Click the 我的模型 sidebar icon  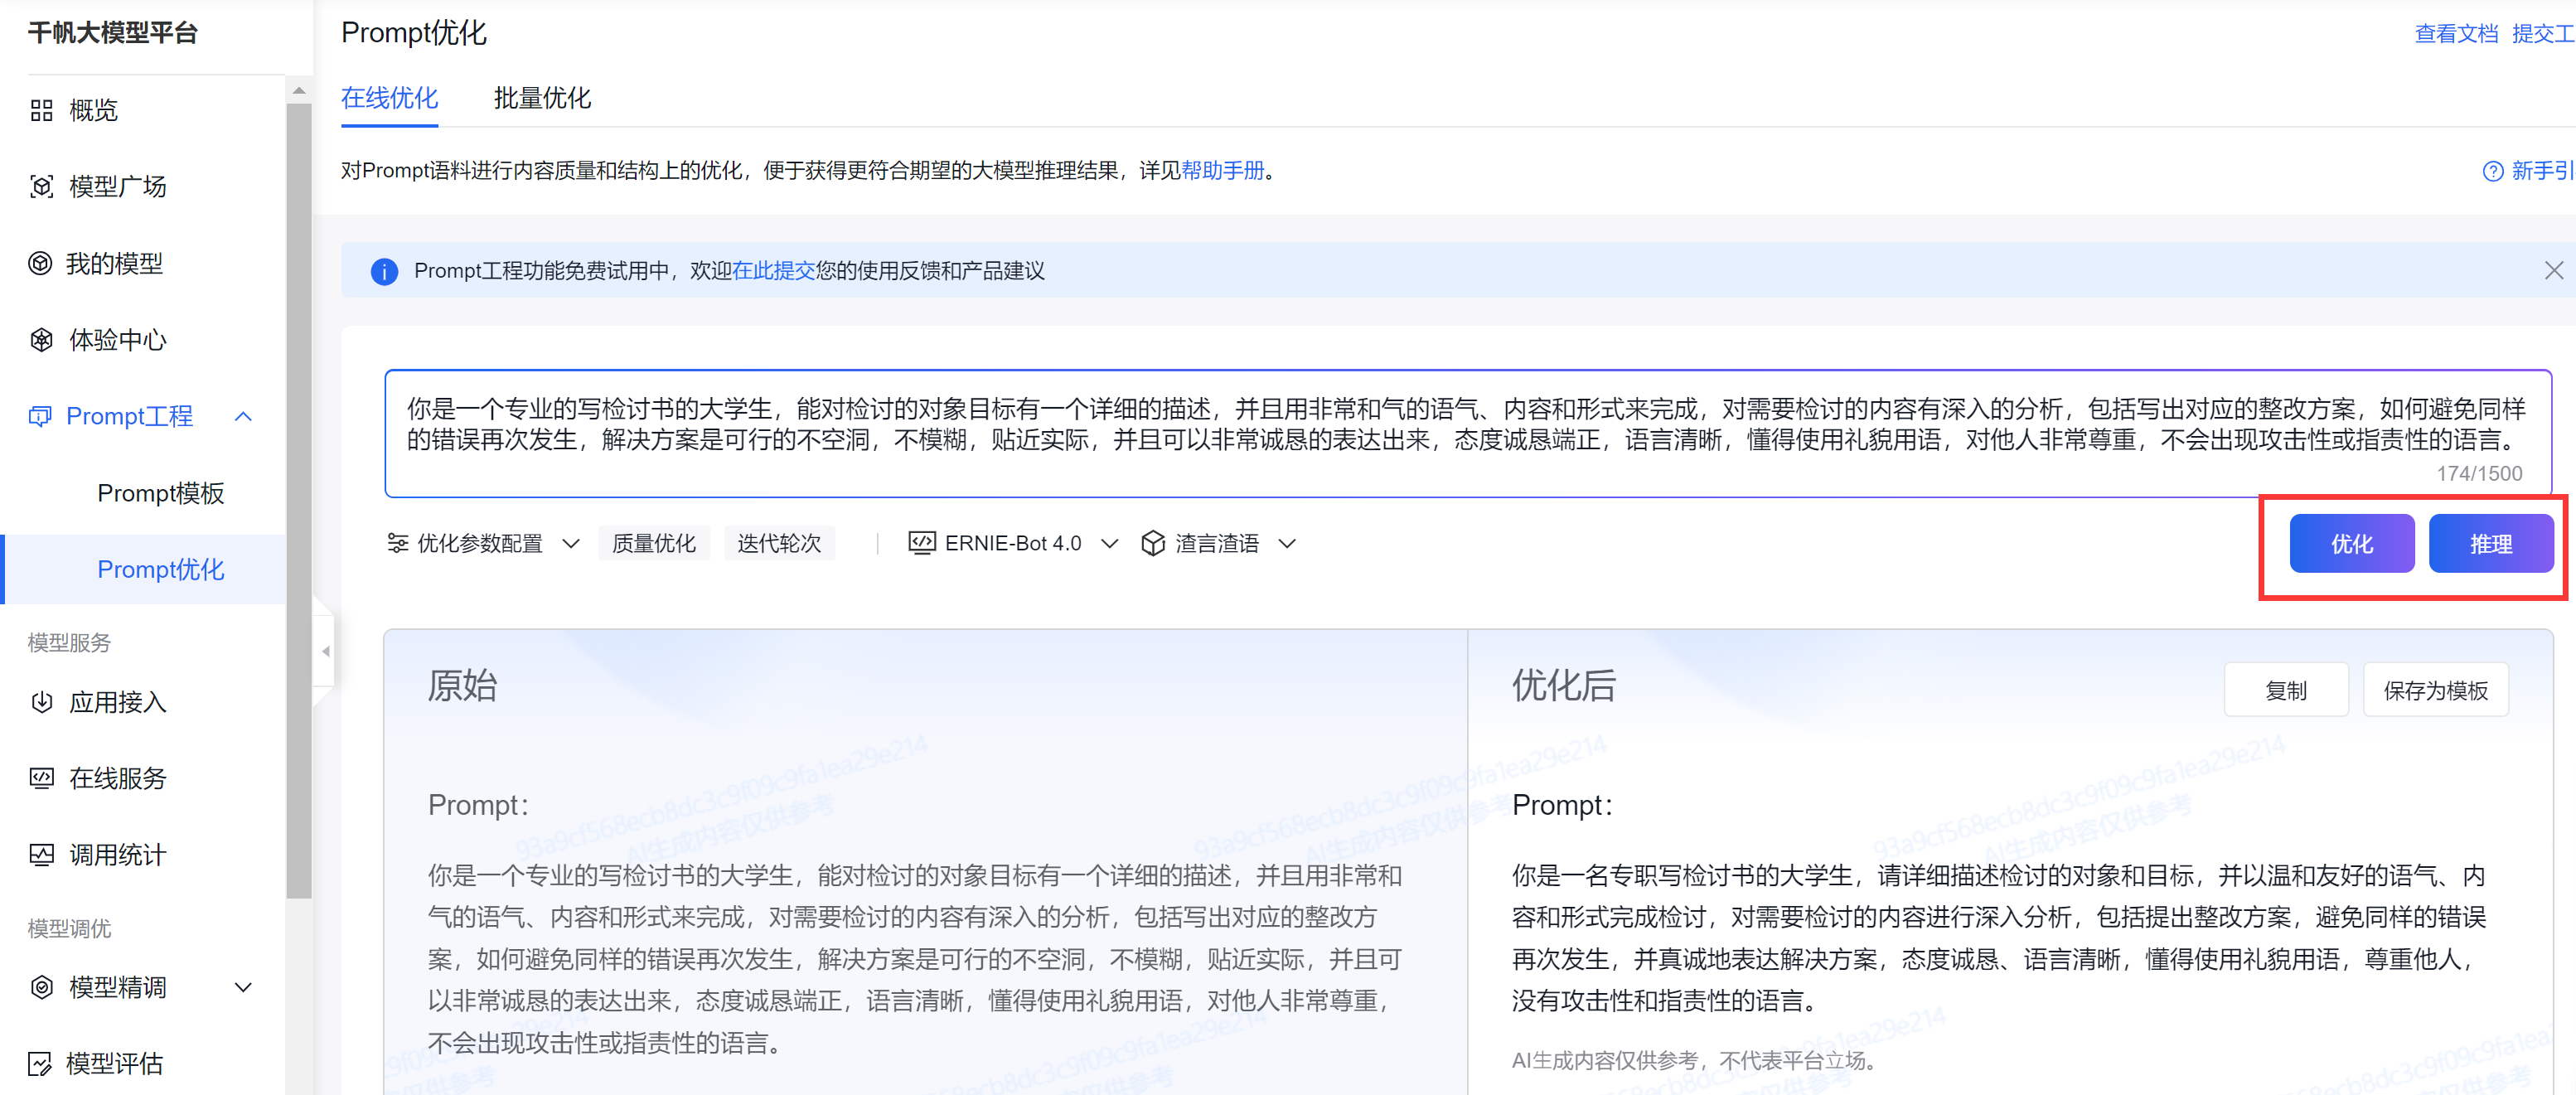[40, 263]
